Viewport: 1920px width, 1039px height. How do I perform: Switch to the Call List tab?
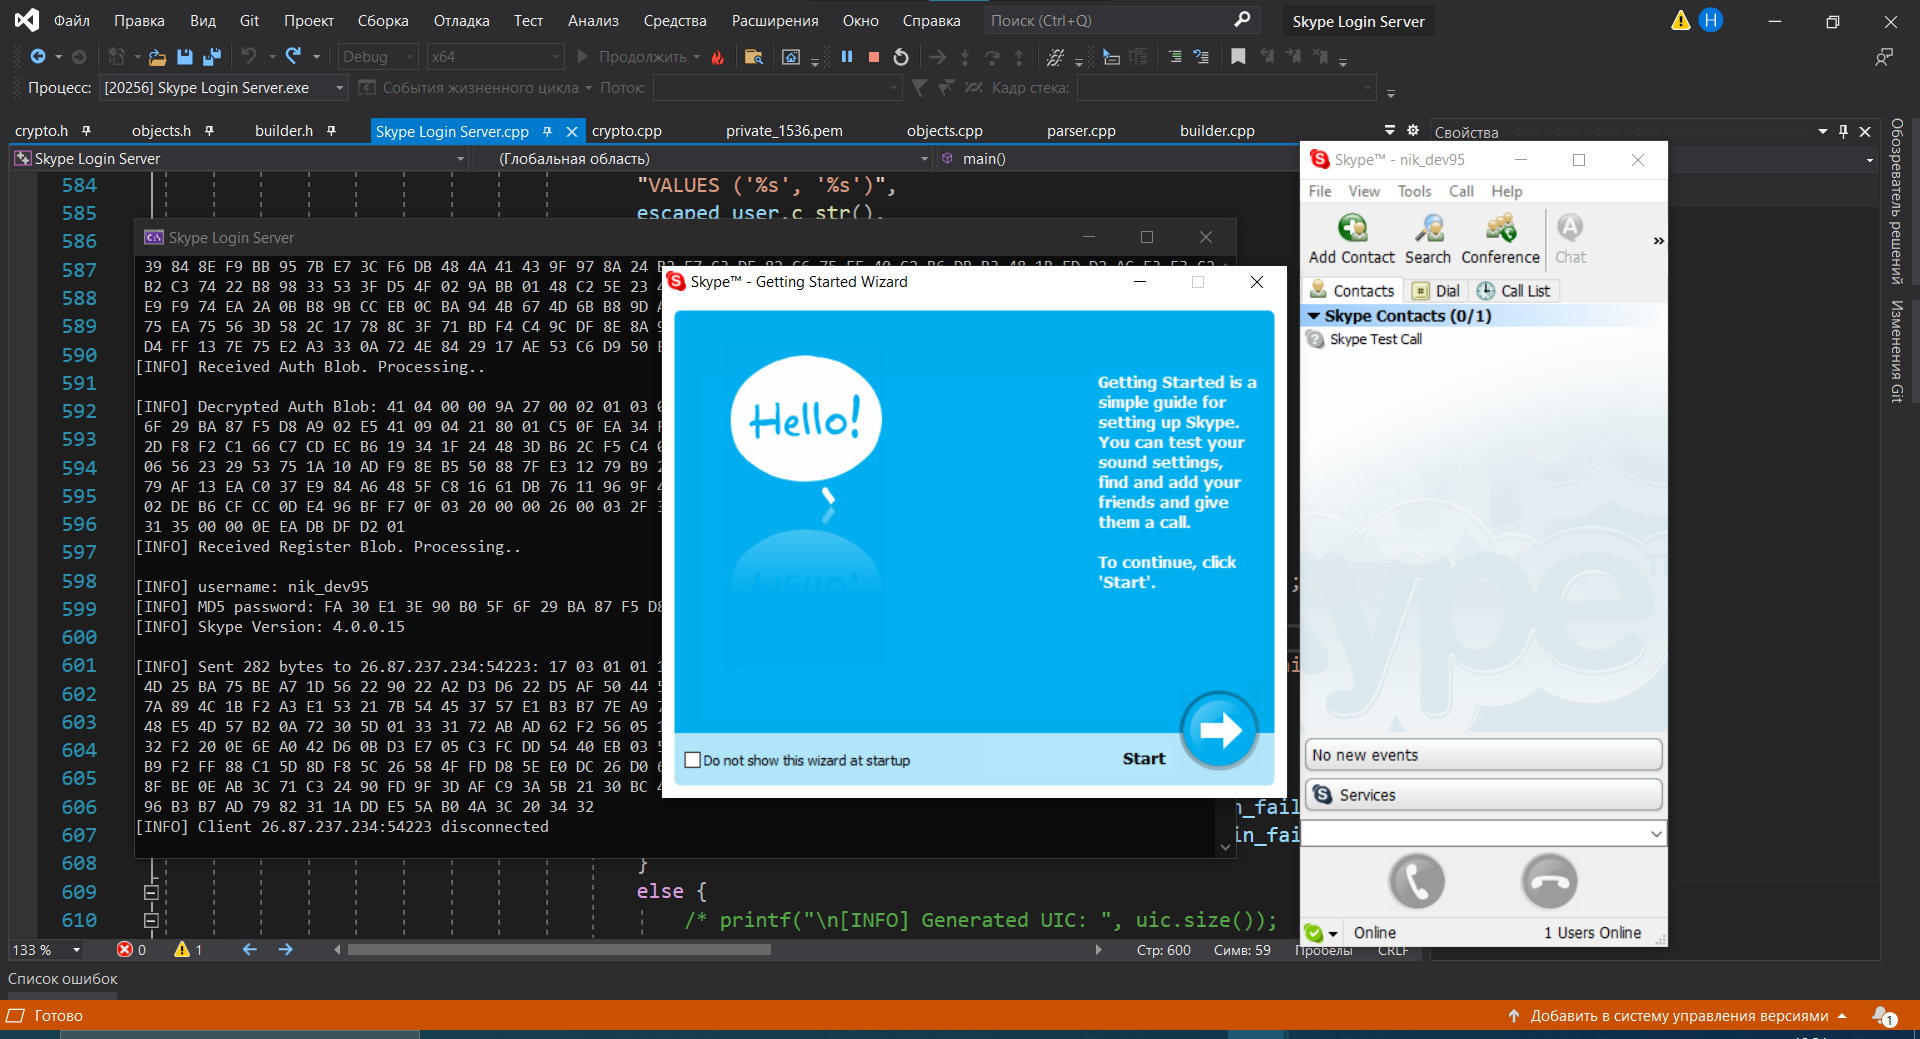click(x=1514, y=291)
